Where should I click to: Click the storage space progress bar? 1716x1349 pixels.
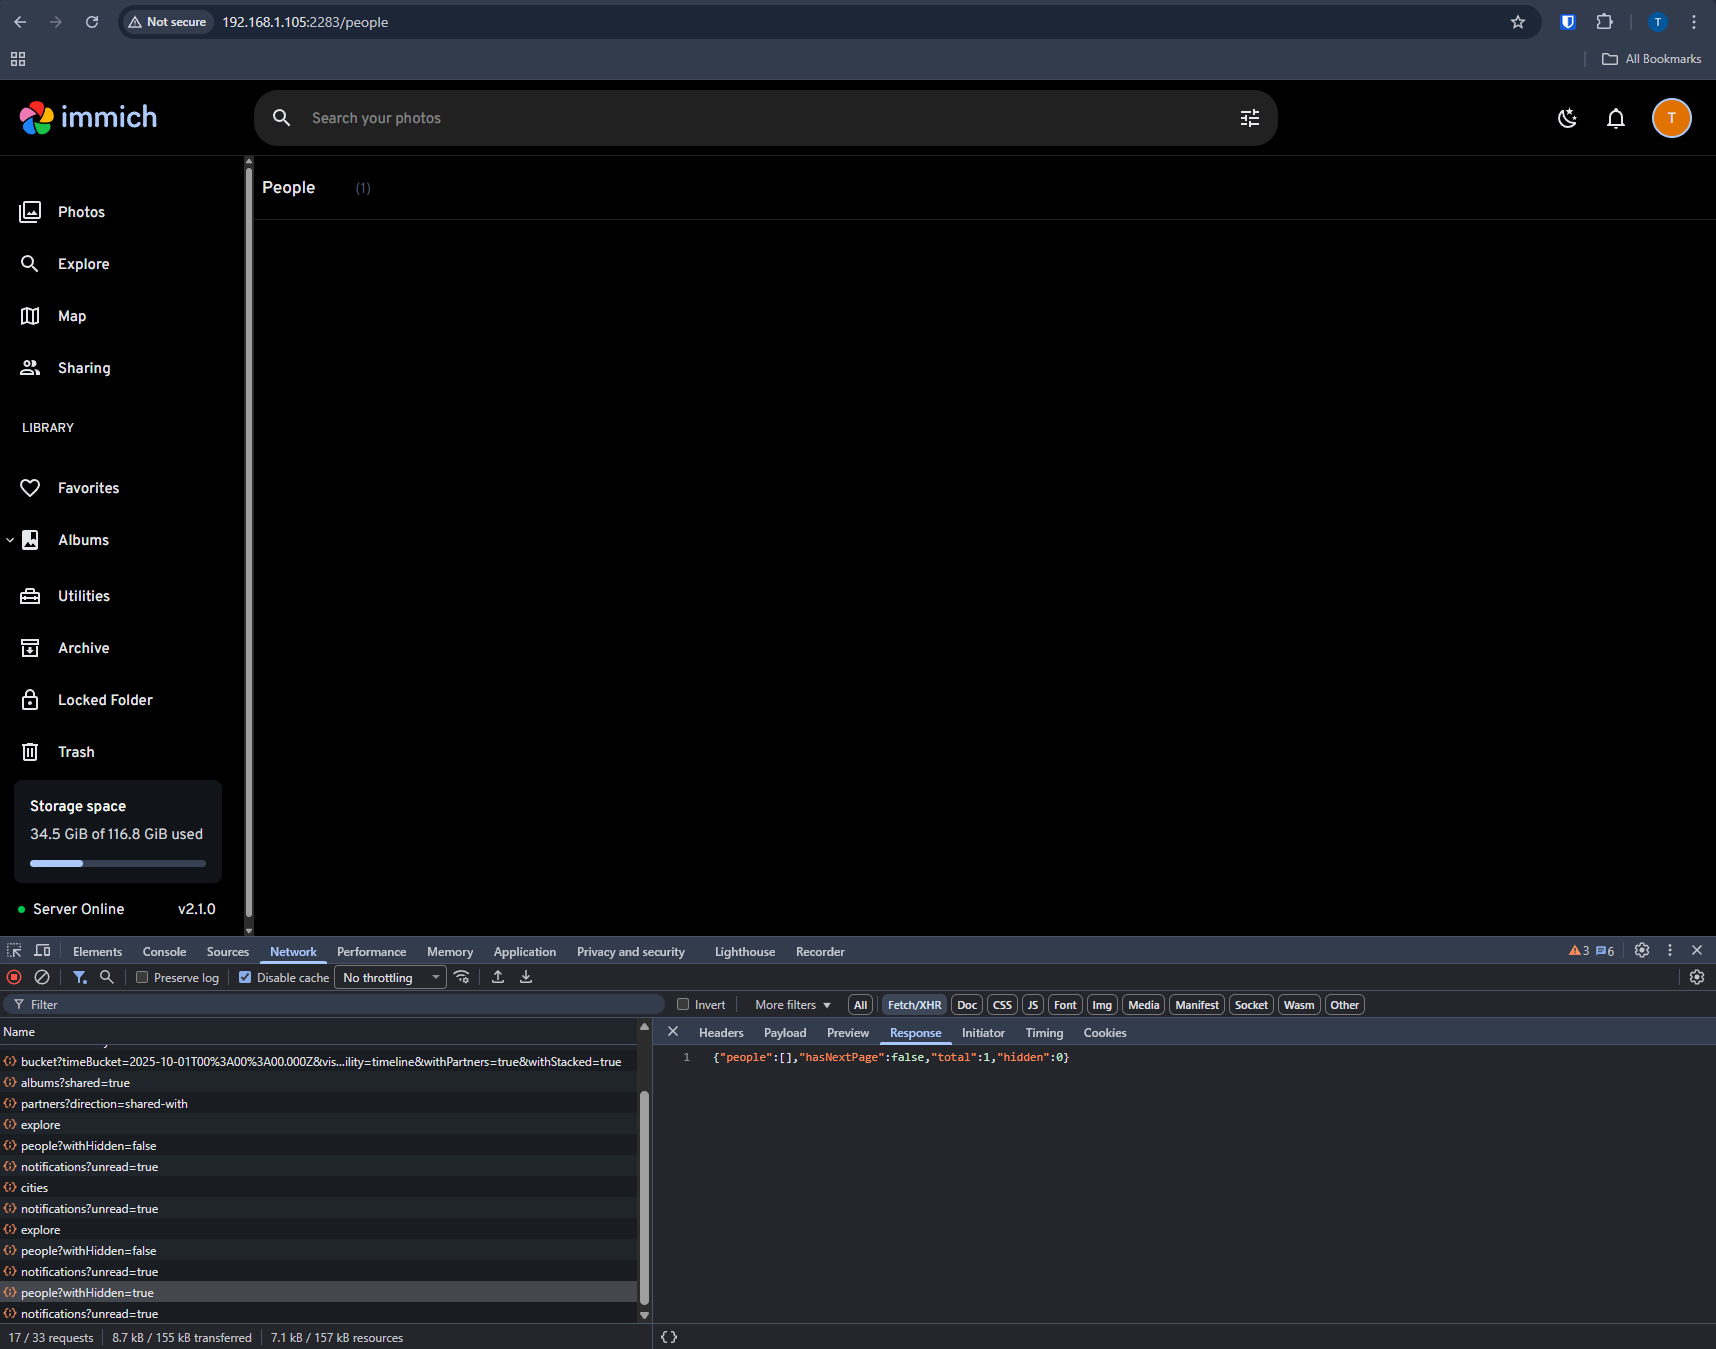[117, 862]
